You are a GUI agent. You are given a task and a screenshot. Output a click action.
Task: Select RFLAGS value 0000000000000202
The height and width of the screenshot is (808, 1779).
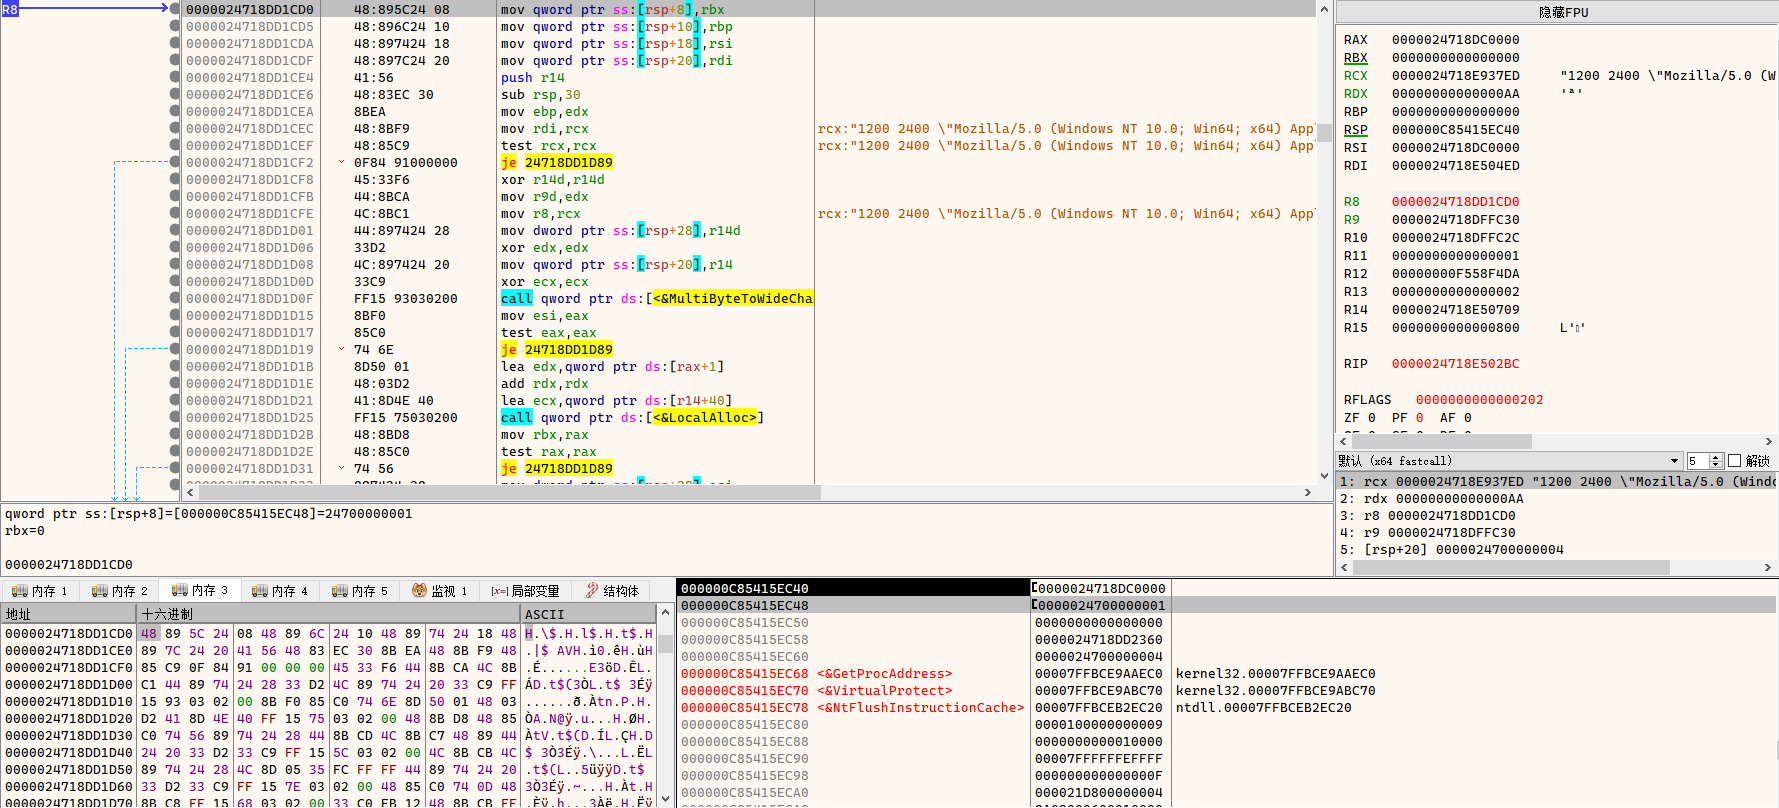click(x=1479, y=400)
